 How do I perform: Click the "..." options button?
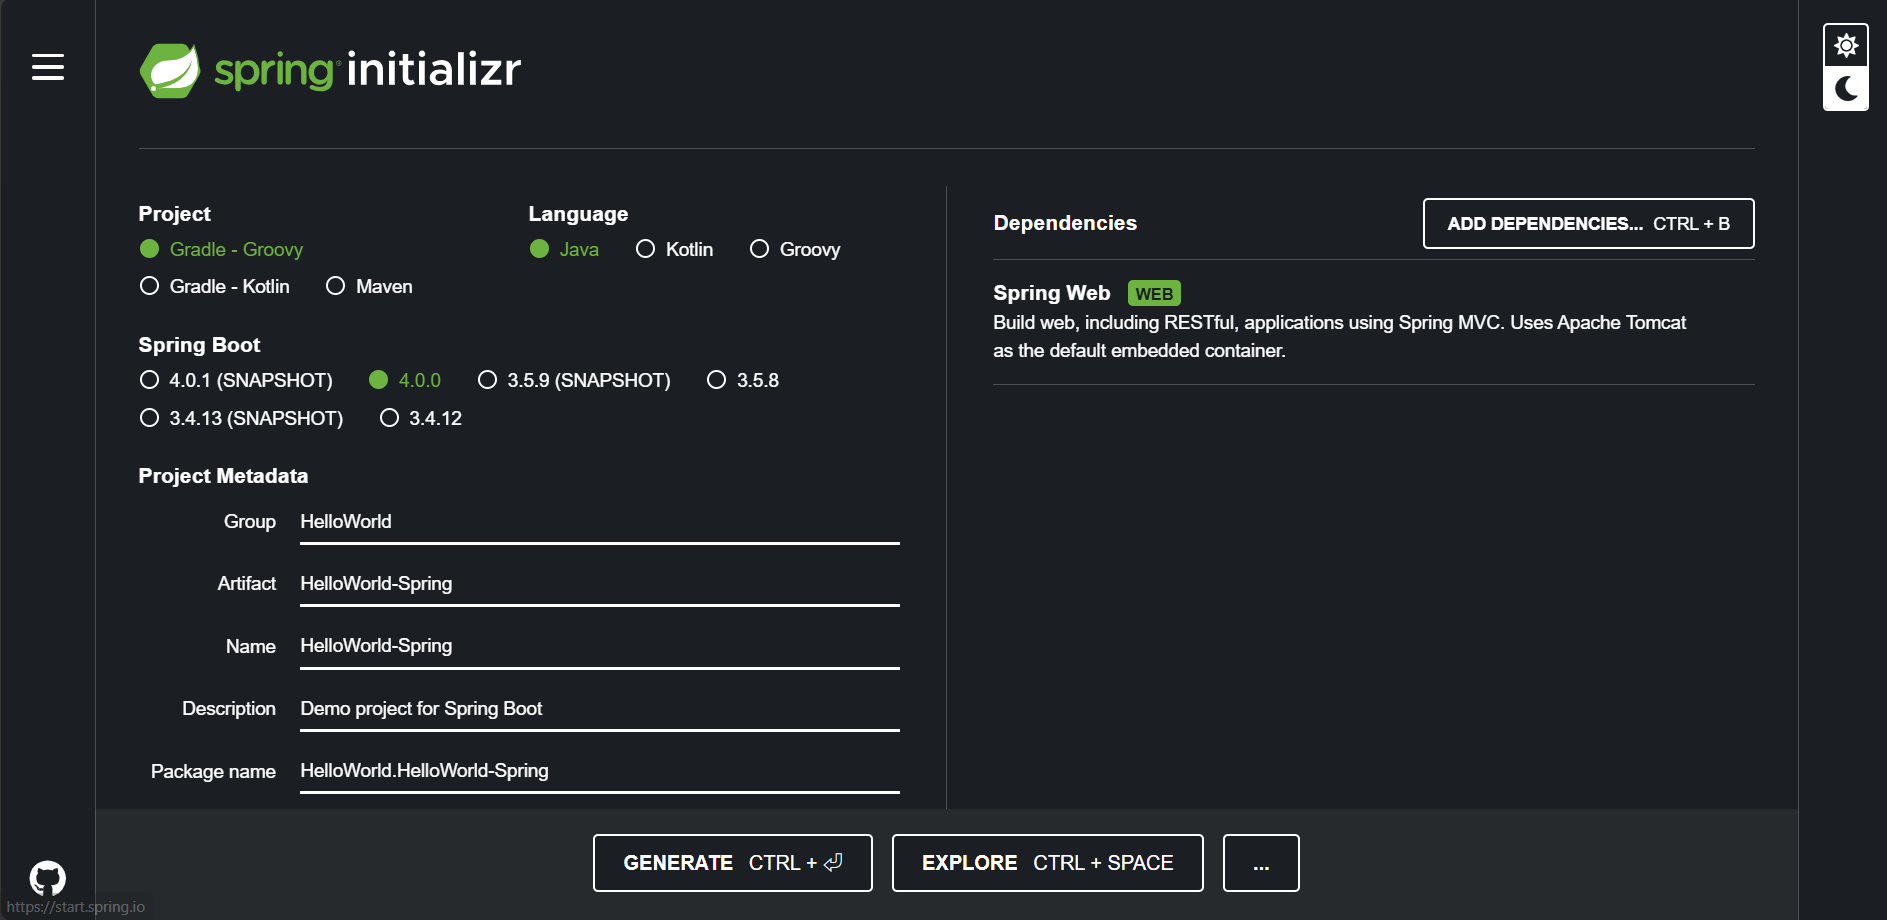pyautogui.click(x=1260, y=862)
